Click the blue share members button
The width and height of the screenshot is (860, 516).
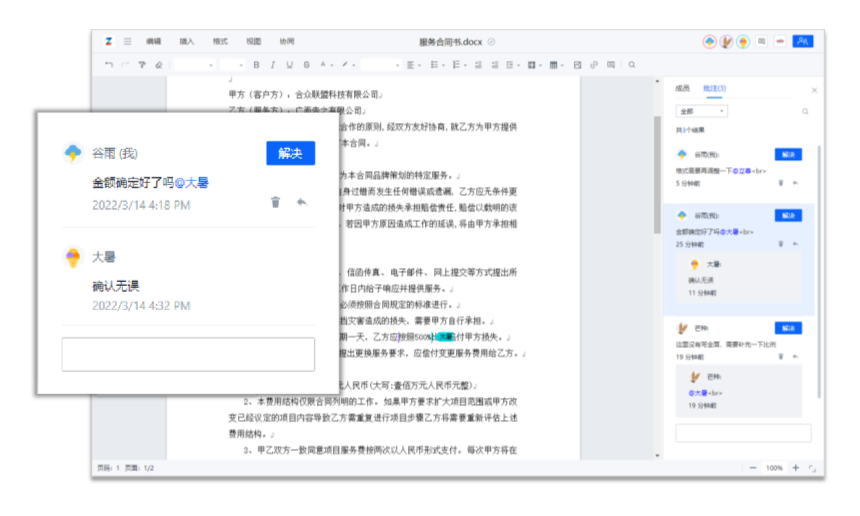[x=802, y=41]
